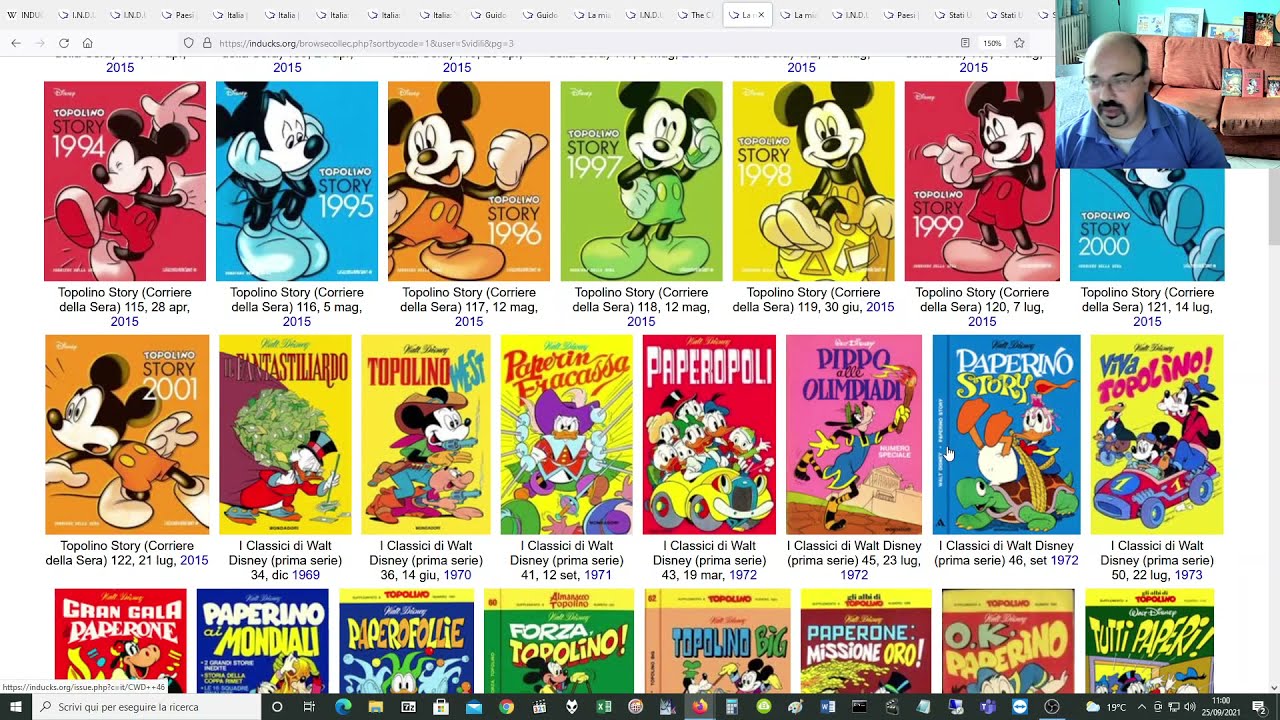The width and height of the screenshot is (1280, 720).
Task: Follow 2015 link under Topolino Story 117
Action: click(x=469, y=322)
